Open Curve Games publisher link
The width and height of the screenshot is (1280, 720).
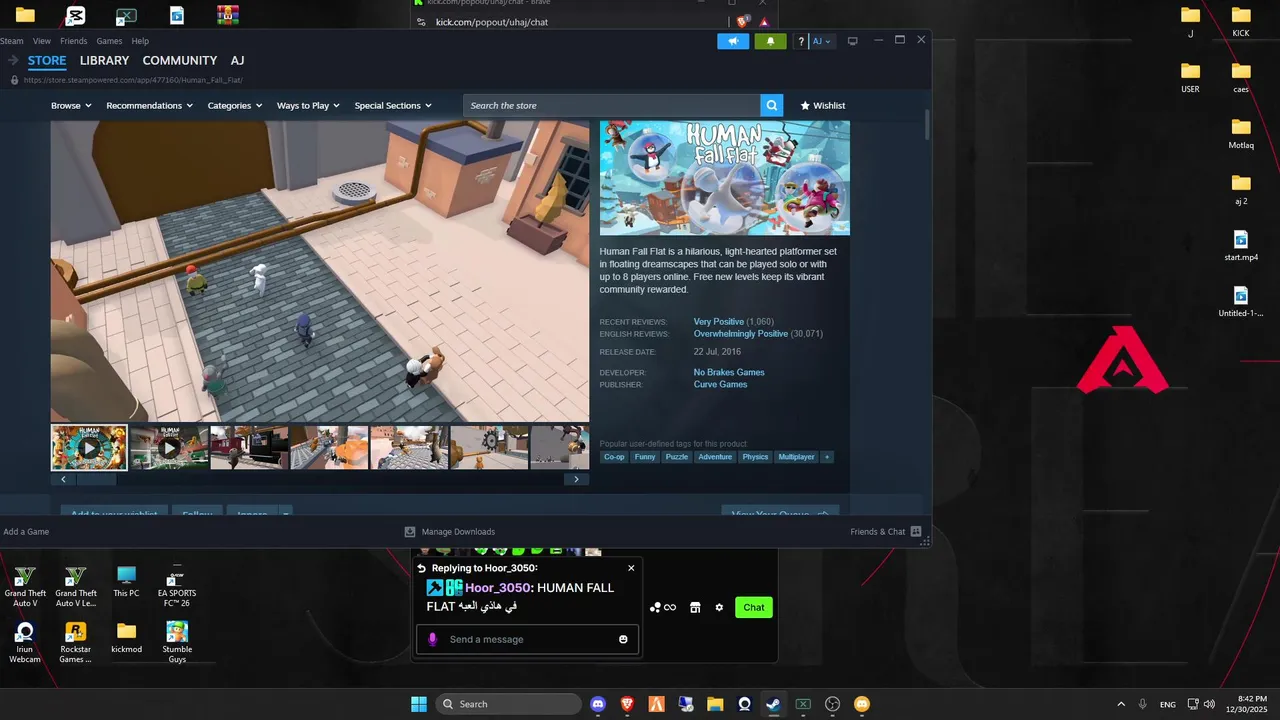coord(720,384)
